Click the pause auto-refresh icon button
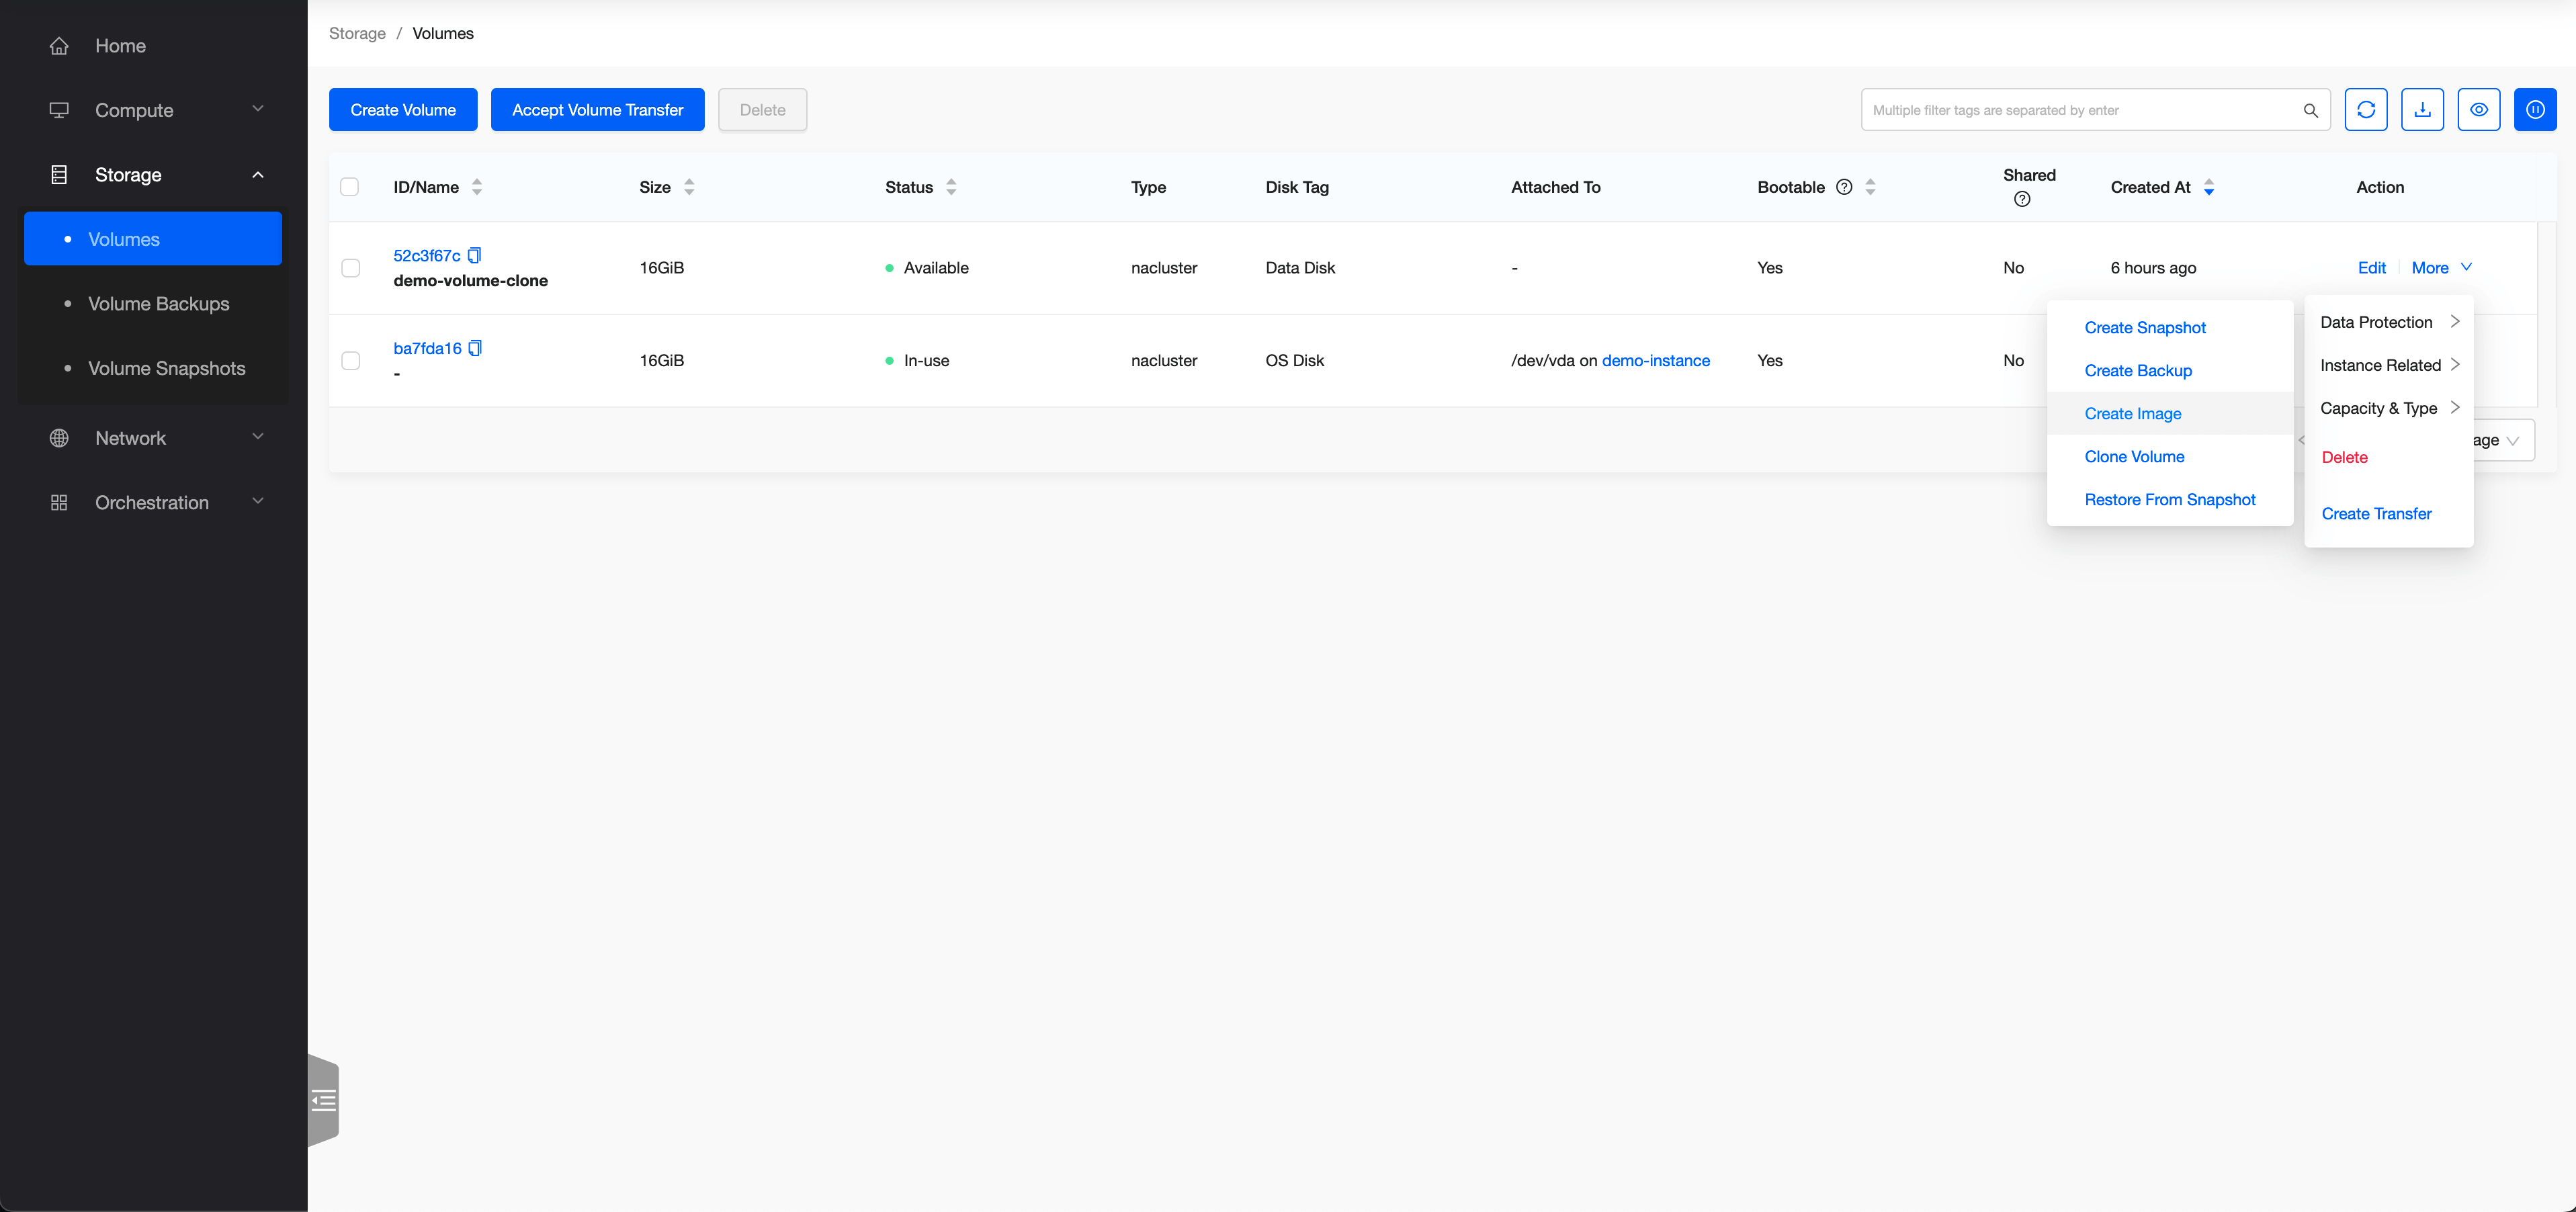 [2535, 110]
